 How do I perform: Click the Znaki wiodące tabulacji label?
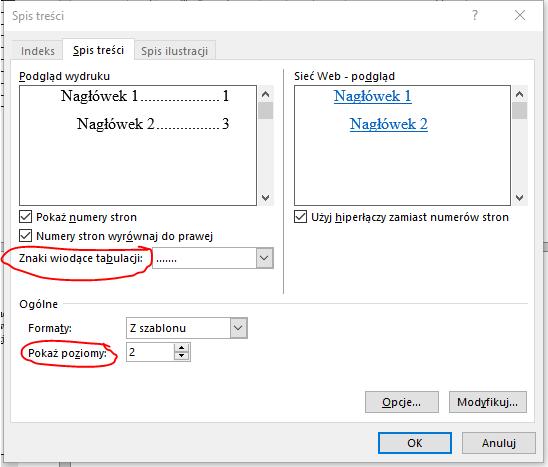(x=81, y=258)
